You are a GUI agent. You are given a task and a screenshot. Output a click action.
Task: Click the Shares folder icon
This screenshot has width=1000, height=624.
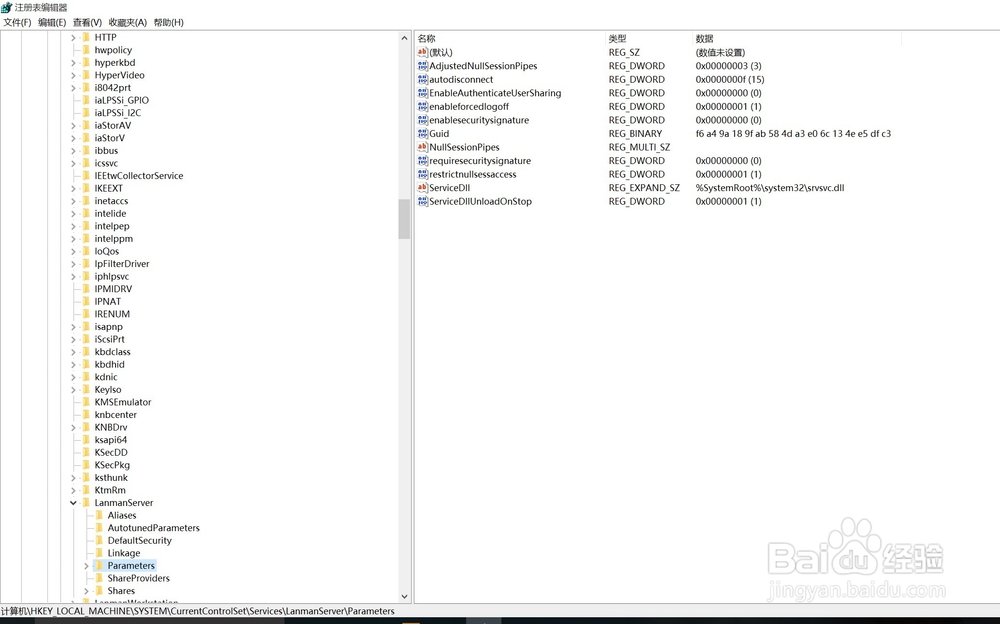pyautogui.click(x=99, y=591)
